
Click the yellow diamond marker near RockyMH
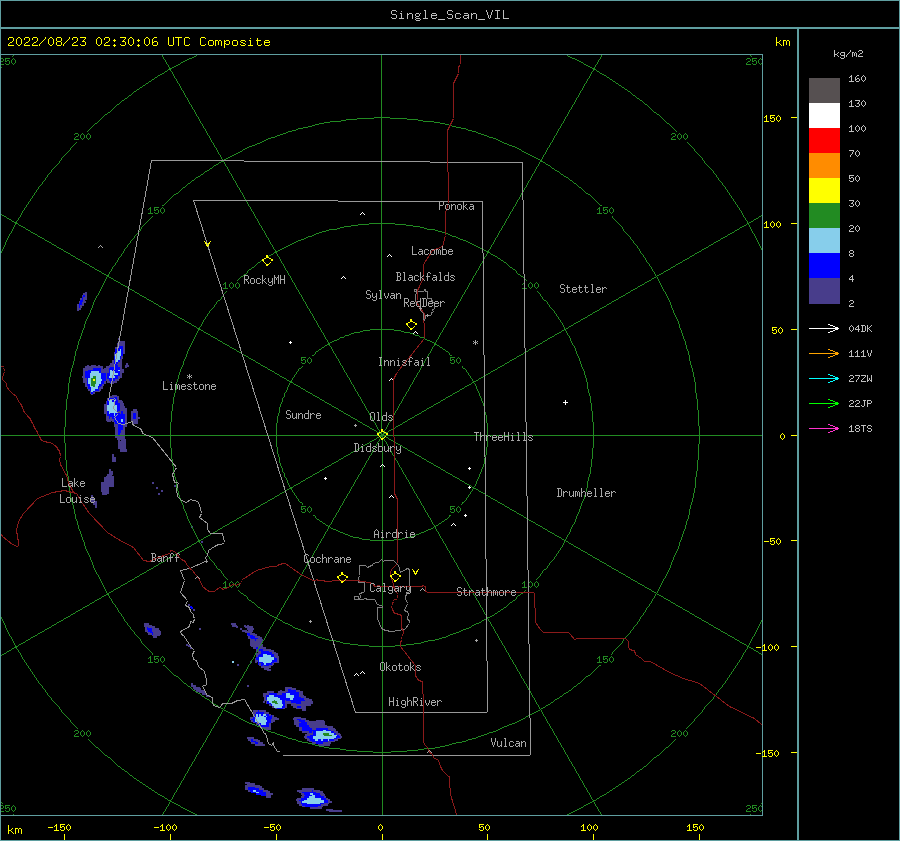pyautogui.click(x=267, y=261)
